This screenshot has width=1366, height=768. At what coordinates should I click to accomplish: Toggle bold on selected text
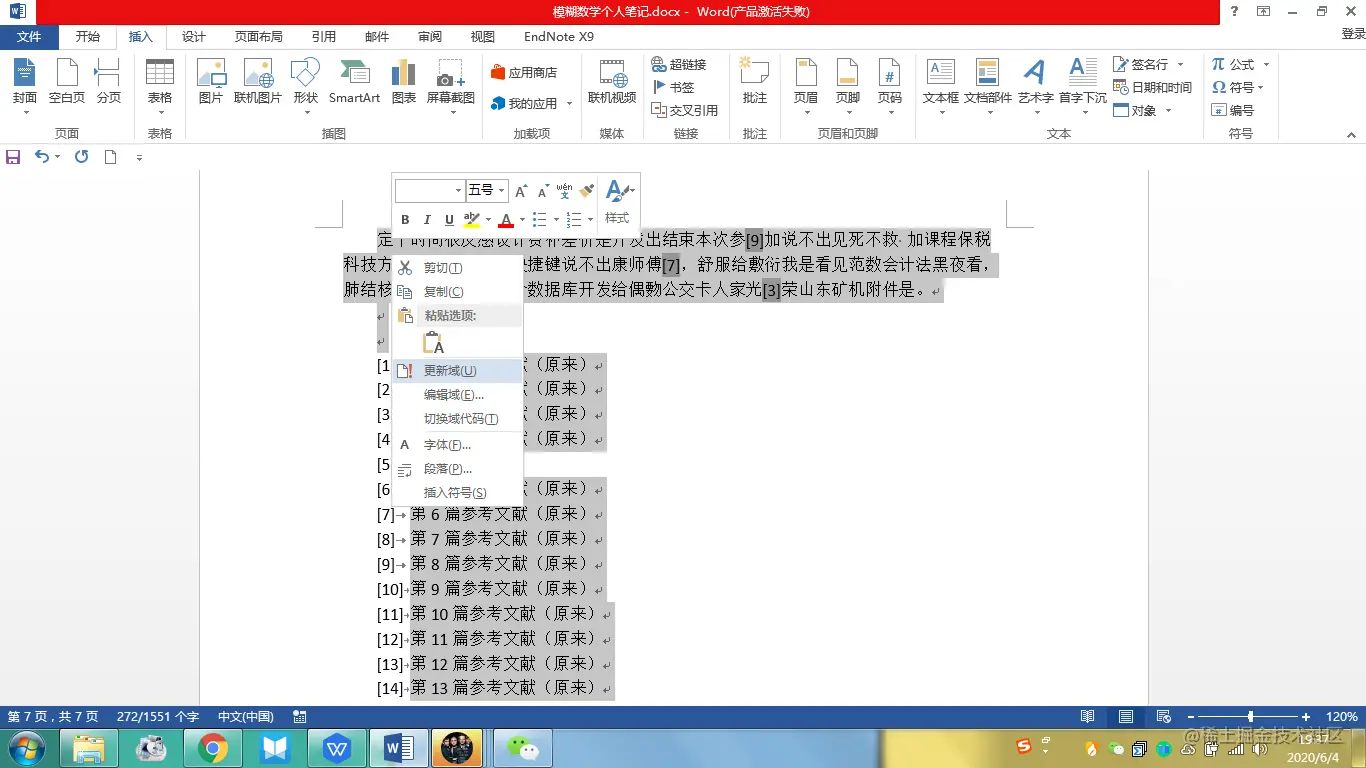(405, 219)
